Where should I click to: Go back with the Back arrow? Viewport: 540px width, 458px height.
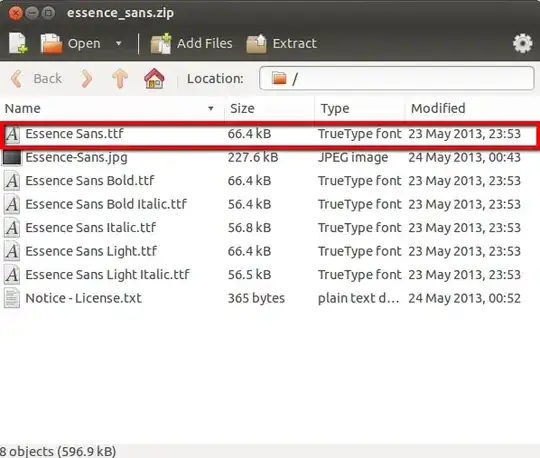[x=37, y=79]
